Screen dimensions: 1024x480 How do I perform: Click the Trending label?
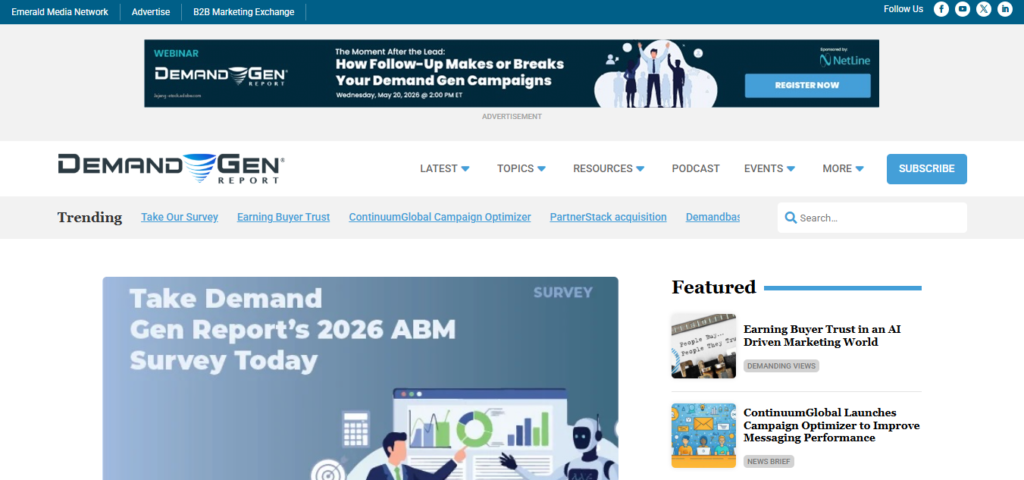click(89, 217)
